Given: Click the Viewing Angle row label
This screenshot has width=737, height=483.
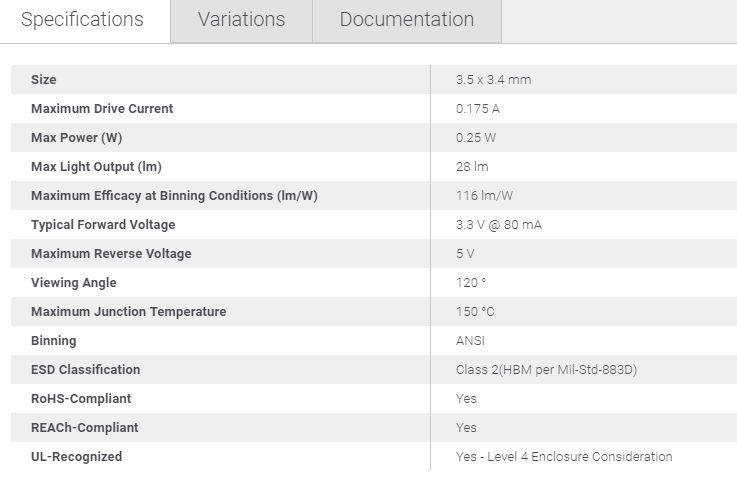Looking at the screenshot, I should pyautogui.click(x=74, y=282).
